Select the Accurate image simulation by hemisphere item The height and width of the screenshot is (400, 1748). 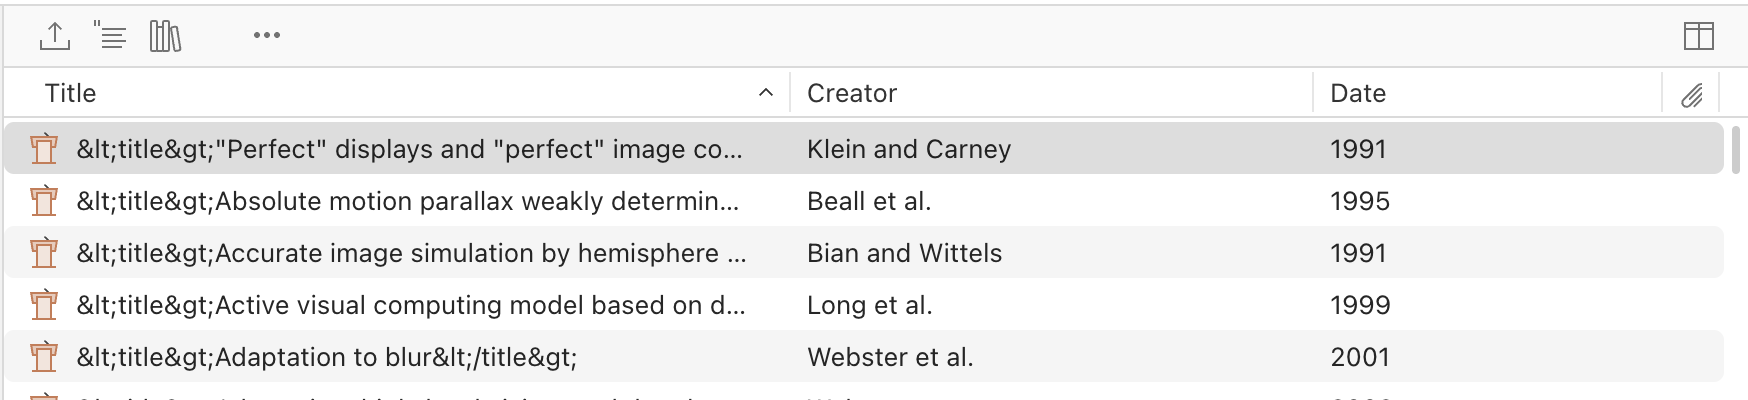[864, 253]
